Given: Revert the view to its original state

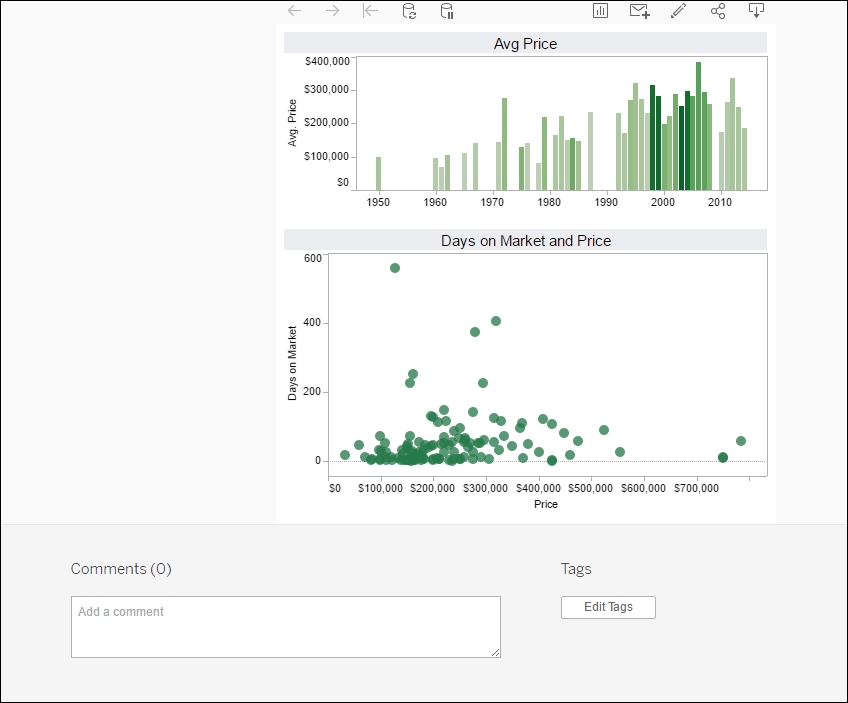Looking at the screenshot, I should point(369,11).
